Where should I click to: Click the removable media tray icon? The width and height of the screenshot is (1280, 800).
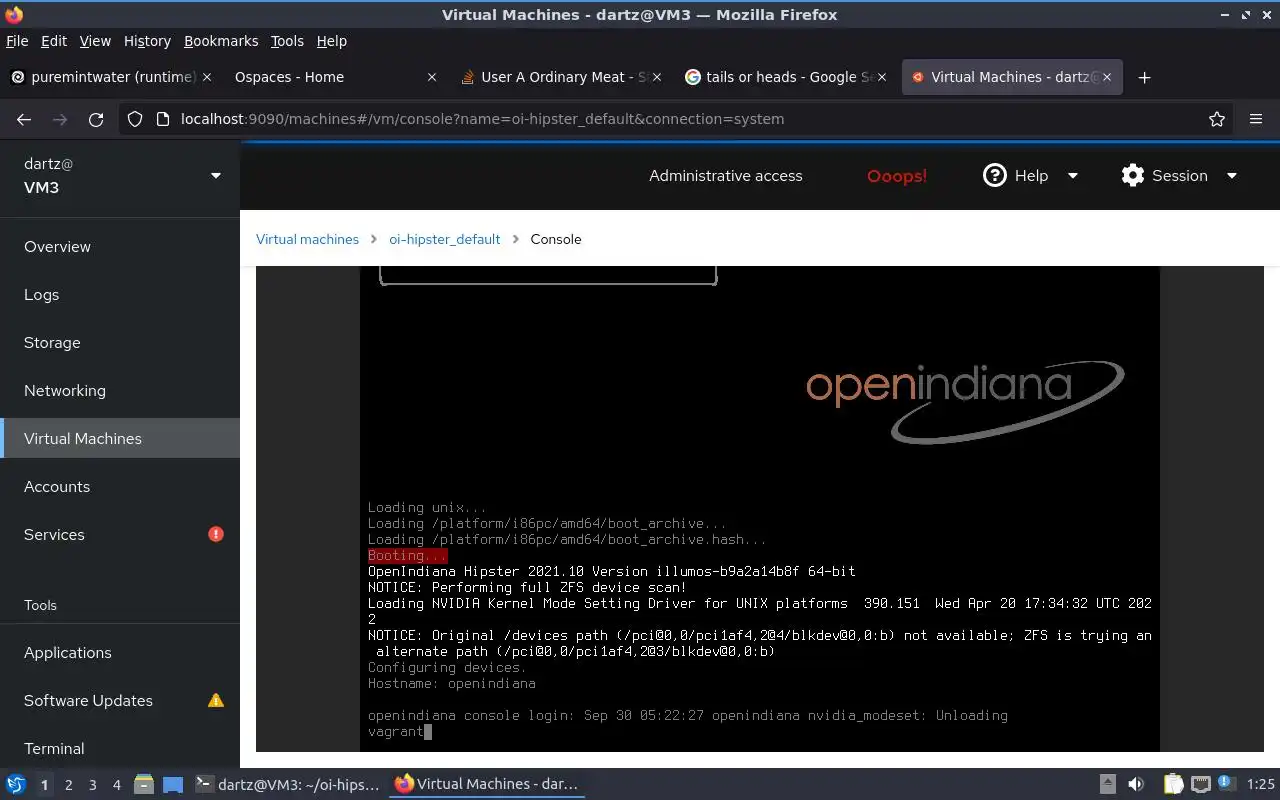(1108, 784)
